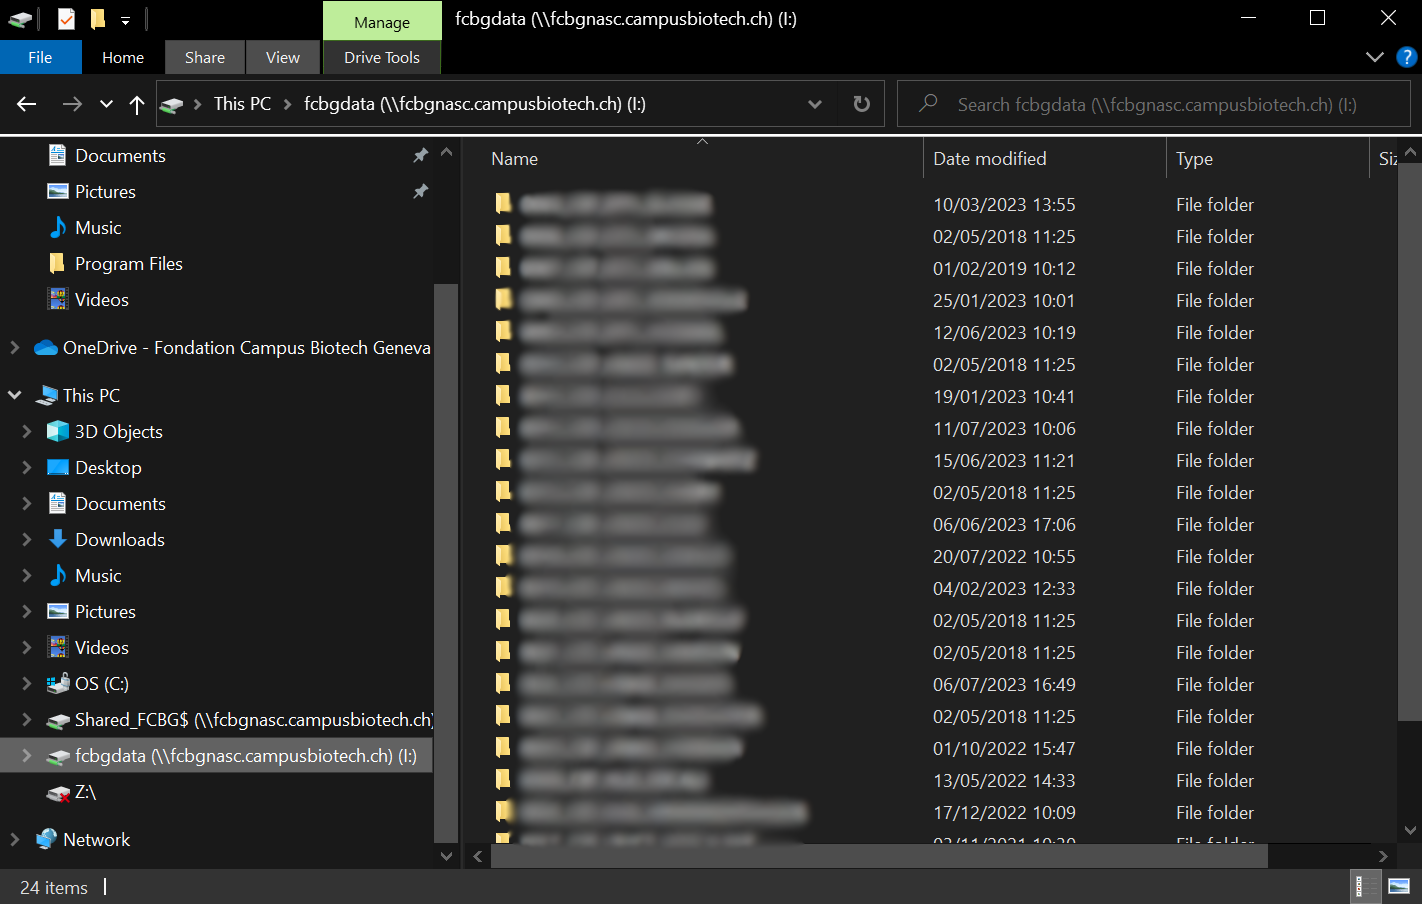The height and width of the screenshot is (904, 1422).
Task: Click the horizontal scrollbar of the file list
Action: [879, 856]
